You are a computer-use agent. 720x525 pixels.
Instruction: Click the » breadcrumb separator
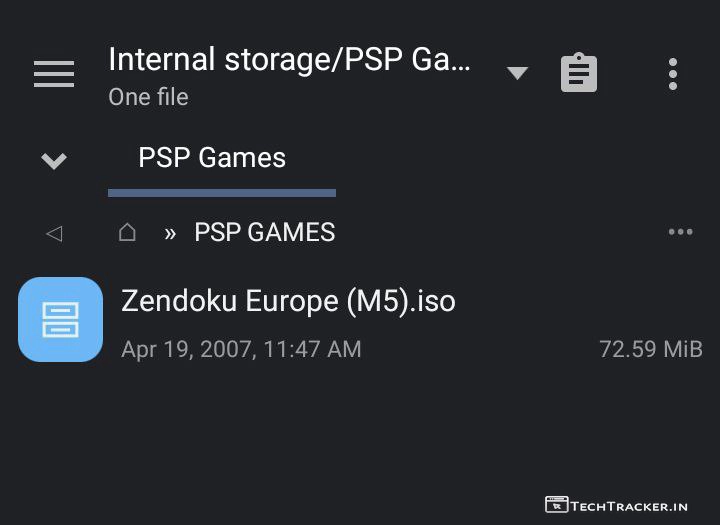170,233
